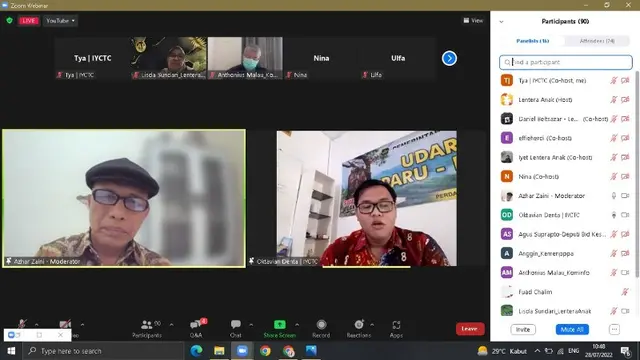The width and height of the screenshot is (640, 360).
Task: Click the green Share Screen button
Action: click(x=280, y=329)
